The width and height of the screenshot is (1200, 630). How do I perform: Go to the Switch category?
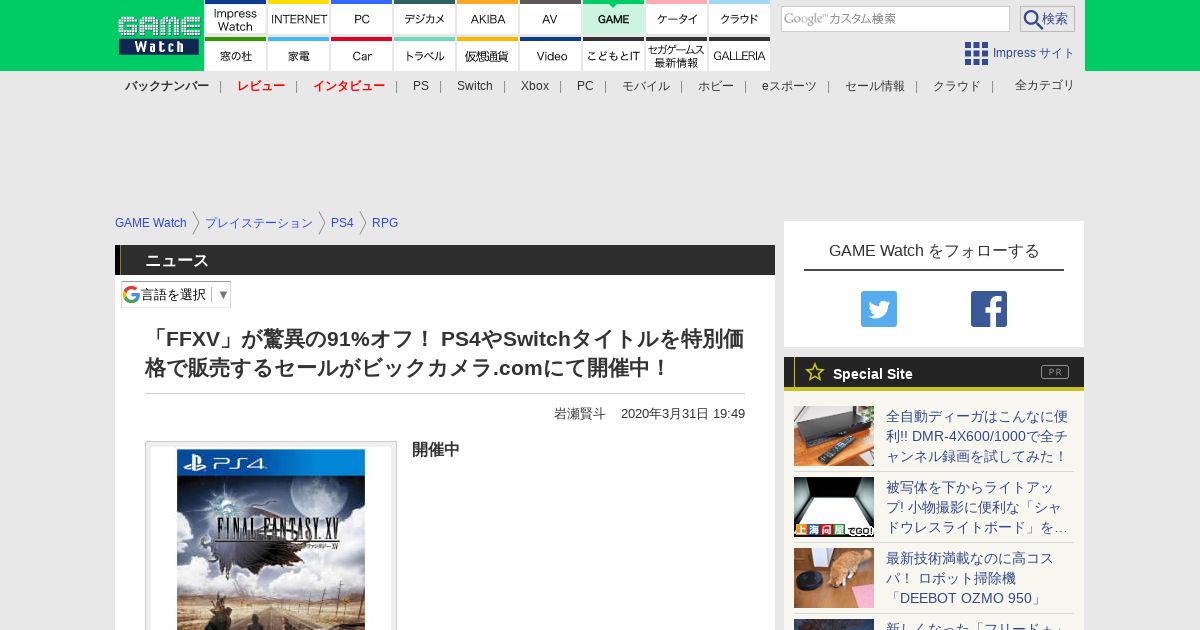(x=475, y=86)
